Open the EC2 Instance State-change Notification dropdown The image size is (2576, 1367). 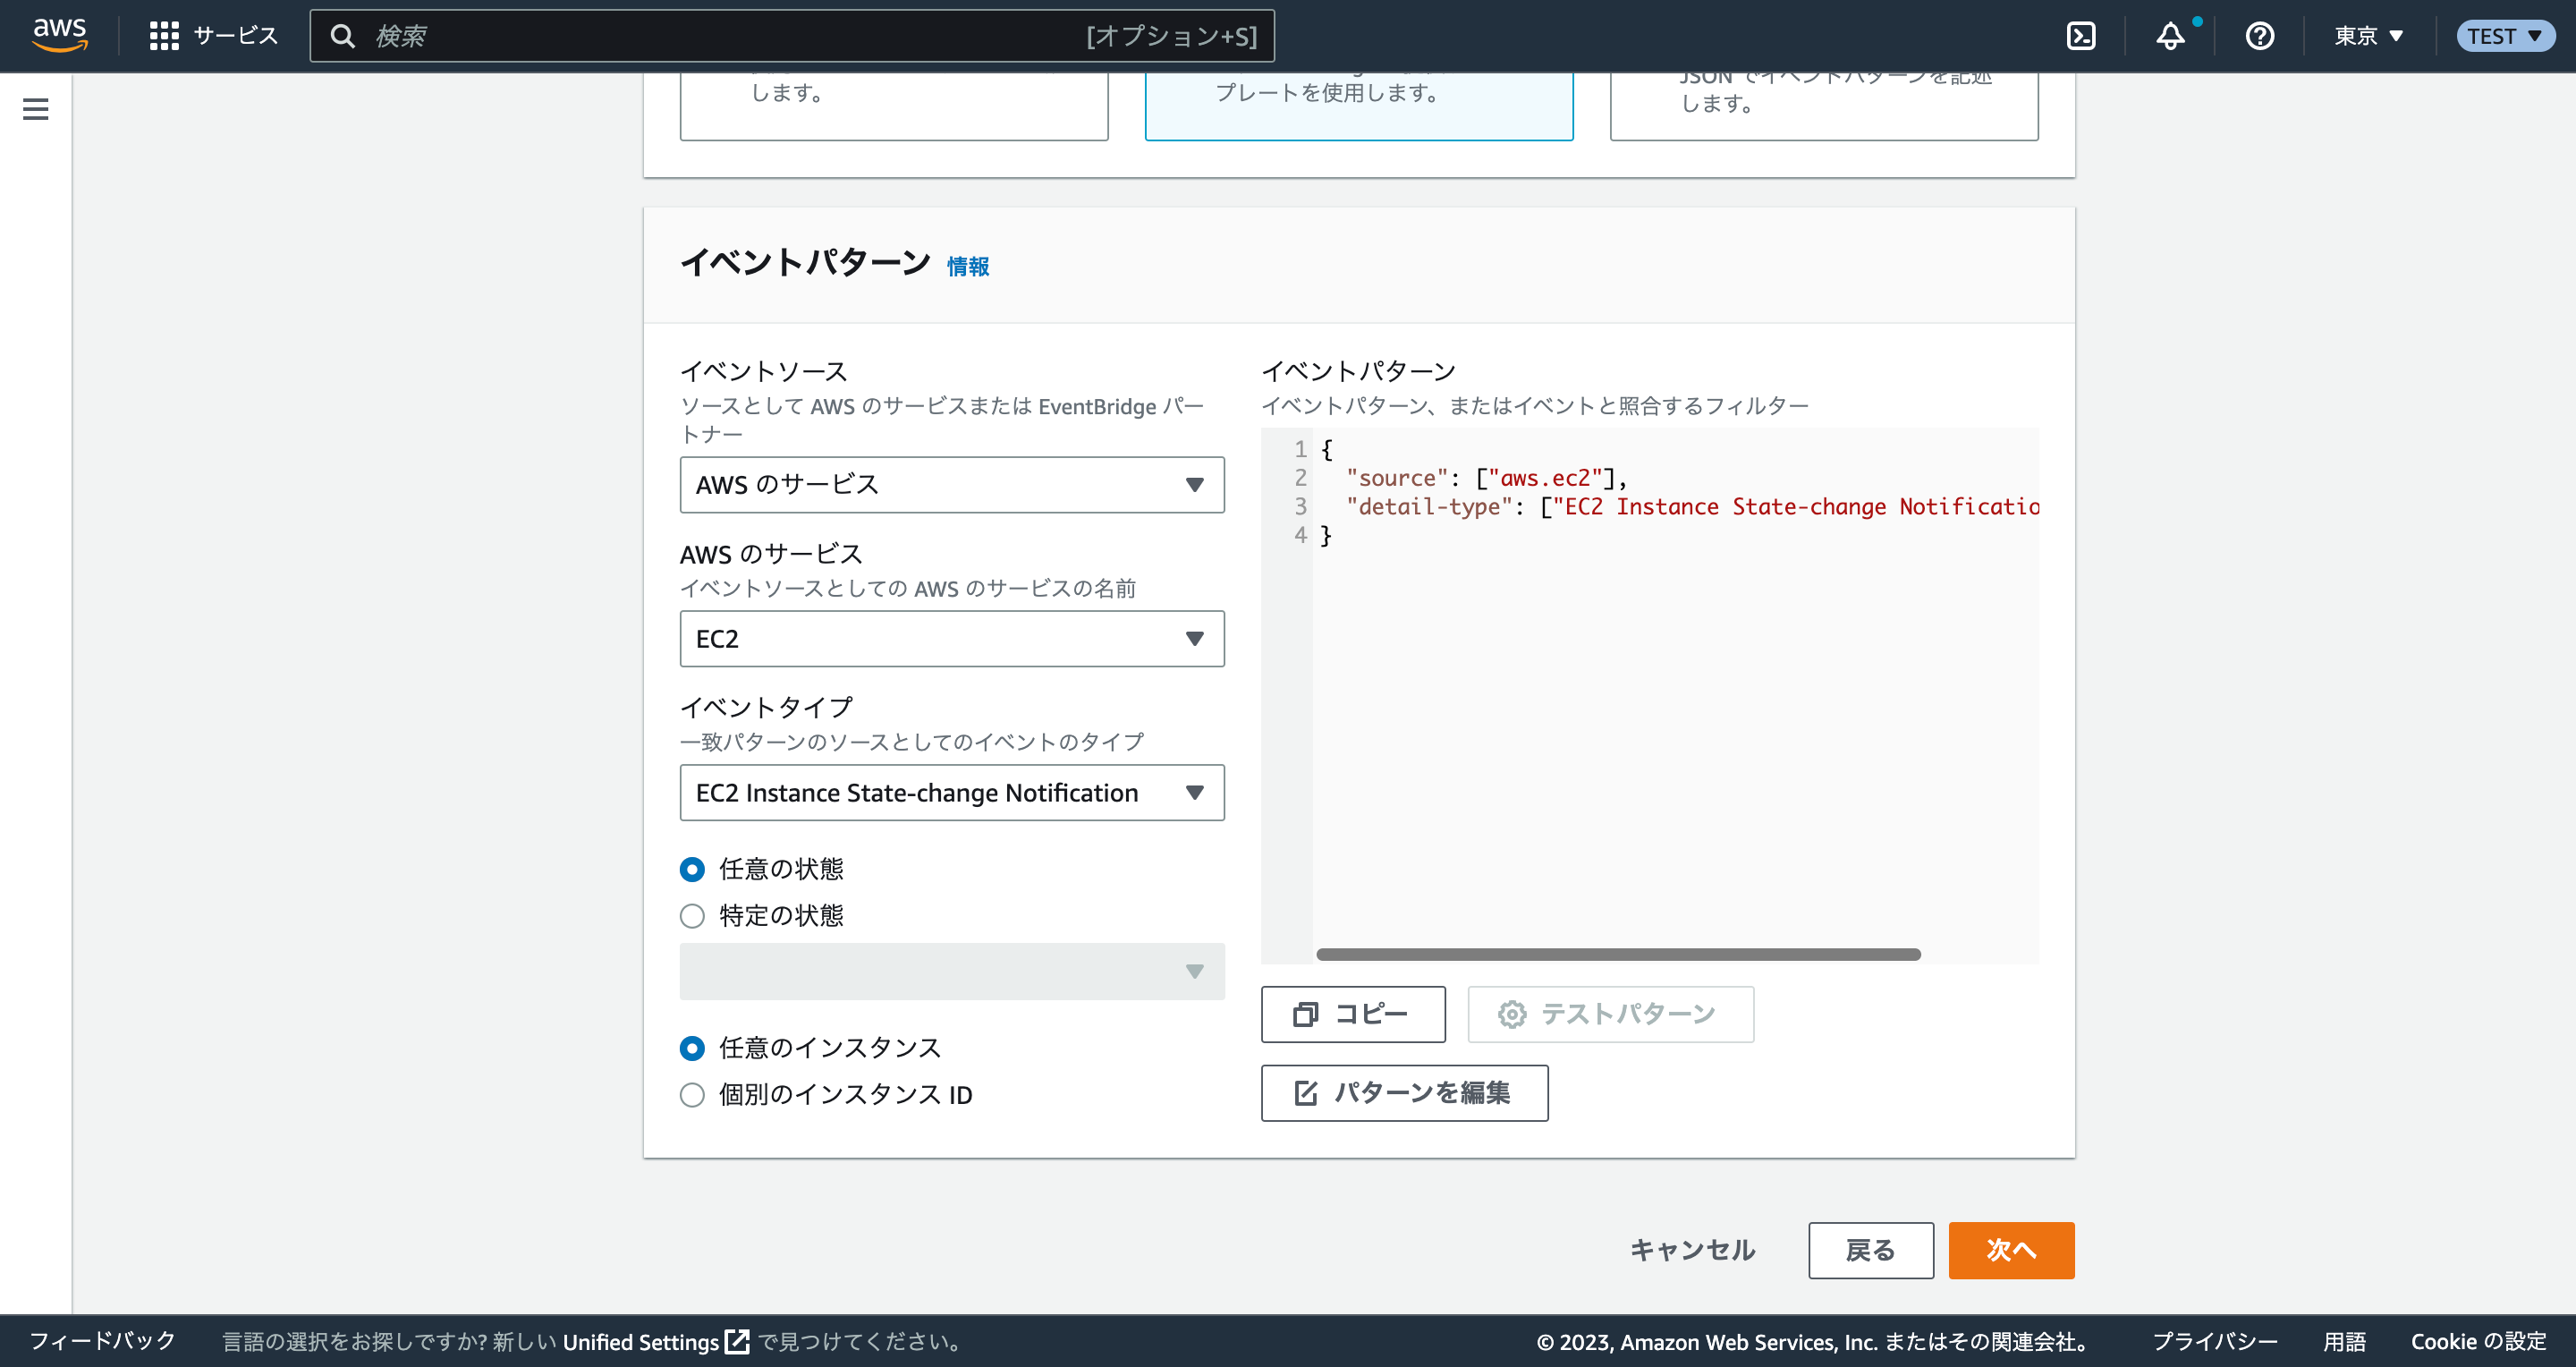coord(951,792)
